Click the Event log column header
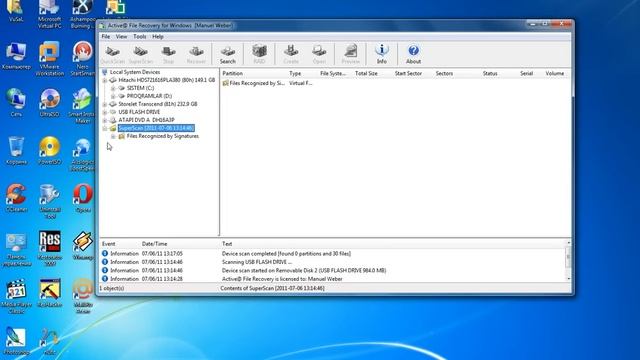Viewport: 640px width, 360px height. pos(109,244)
